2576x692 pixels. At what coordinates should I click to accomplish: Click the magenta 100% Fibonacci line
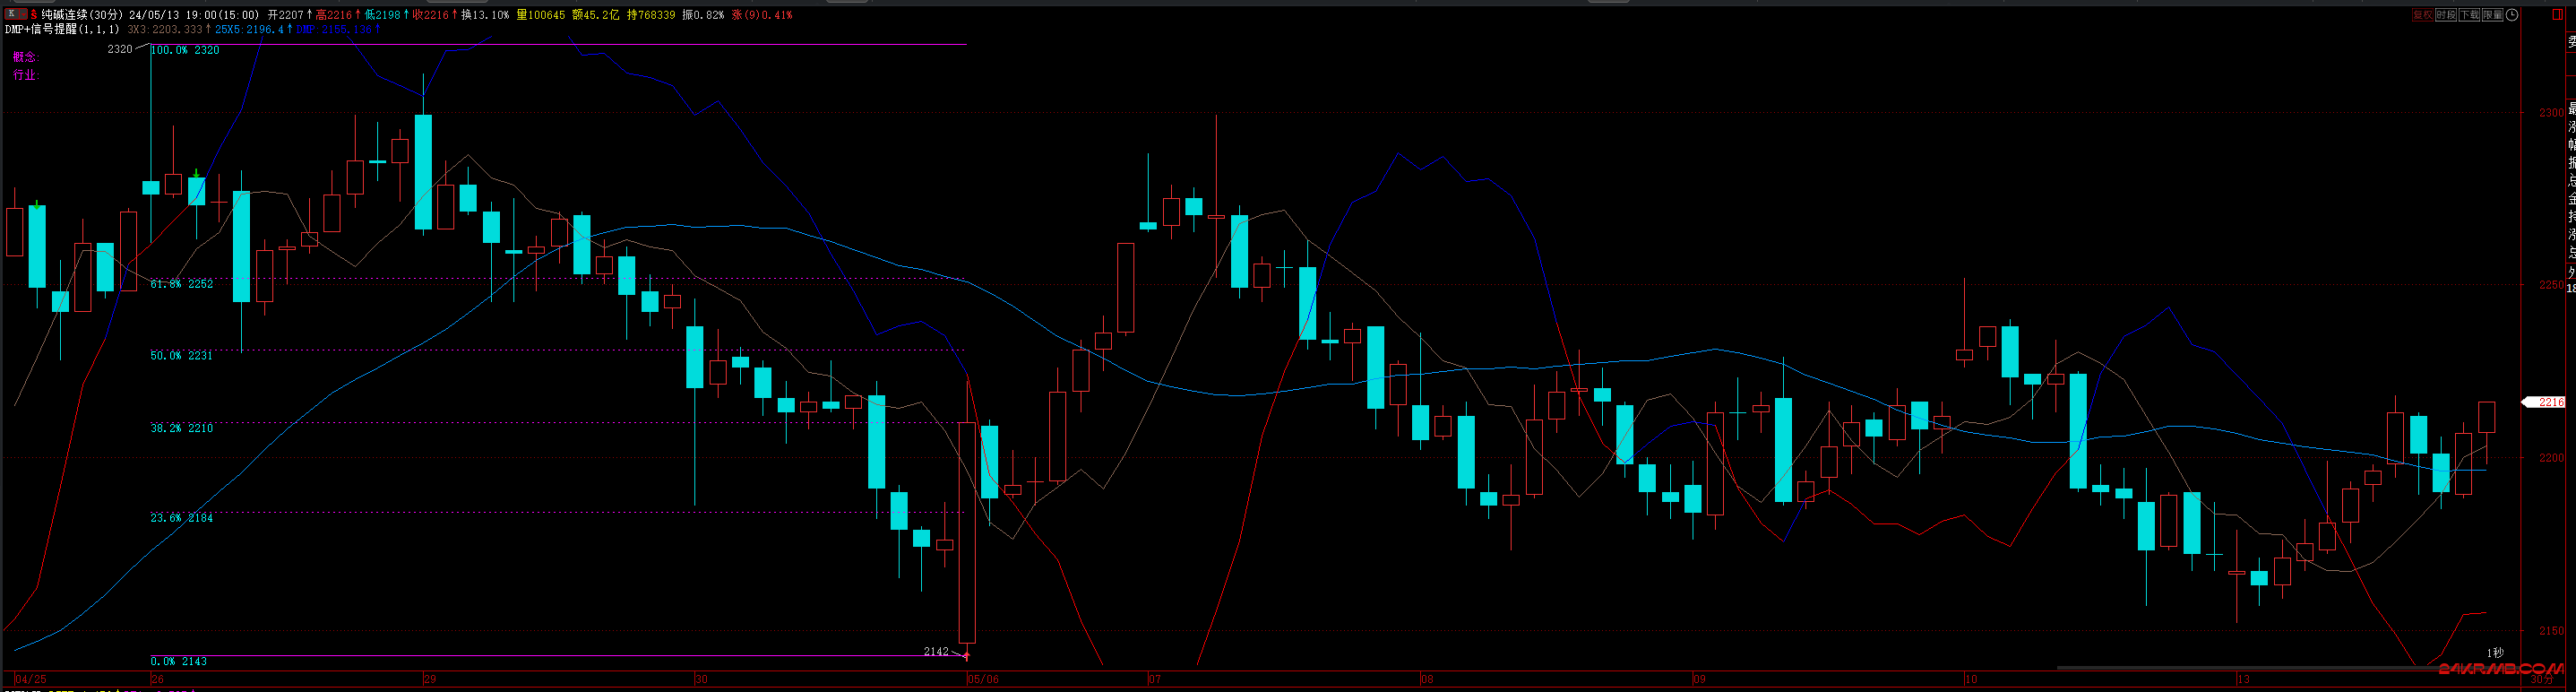(x=560, y=44)
